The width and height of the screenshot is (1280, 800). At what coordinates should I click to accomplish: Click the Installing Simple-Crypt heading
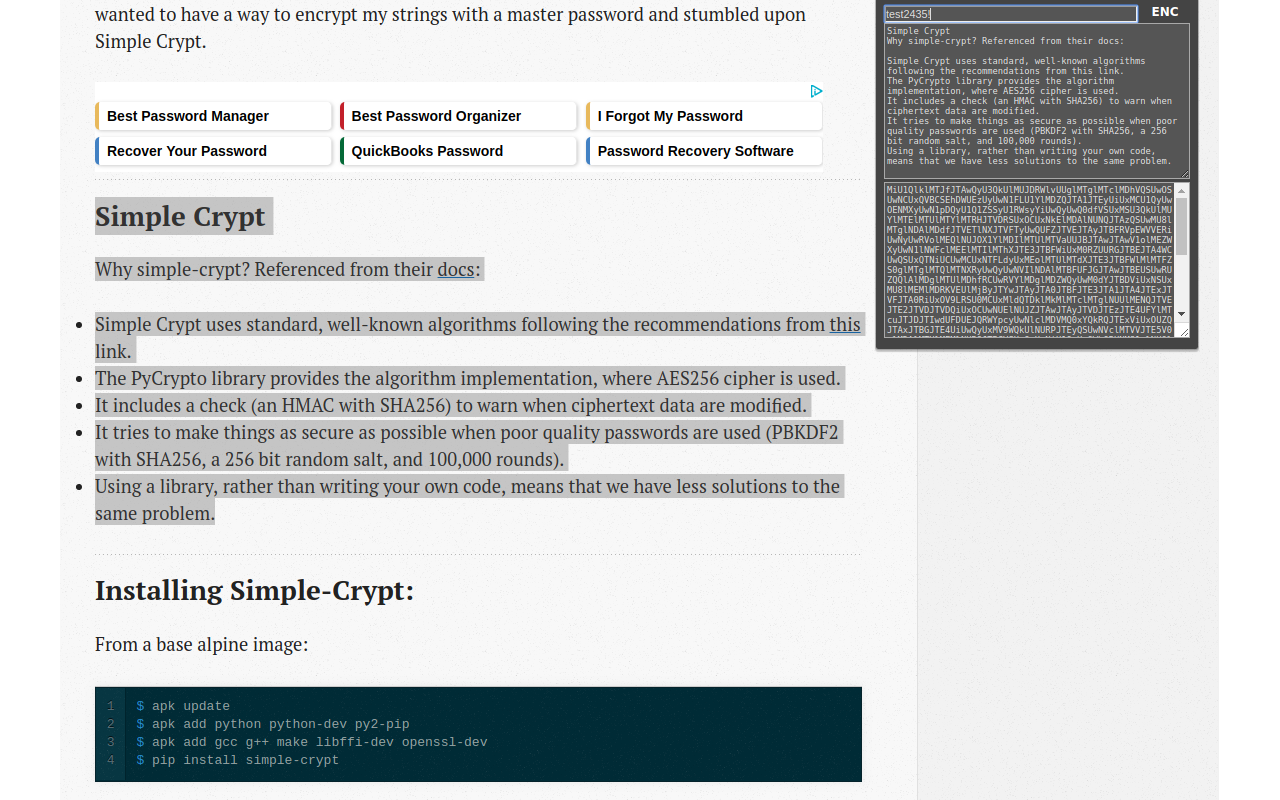click(x=254, y=590)
